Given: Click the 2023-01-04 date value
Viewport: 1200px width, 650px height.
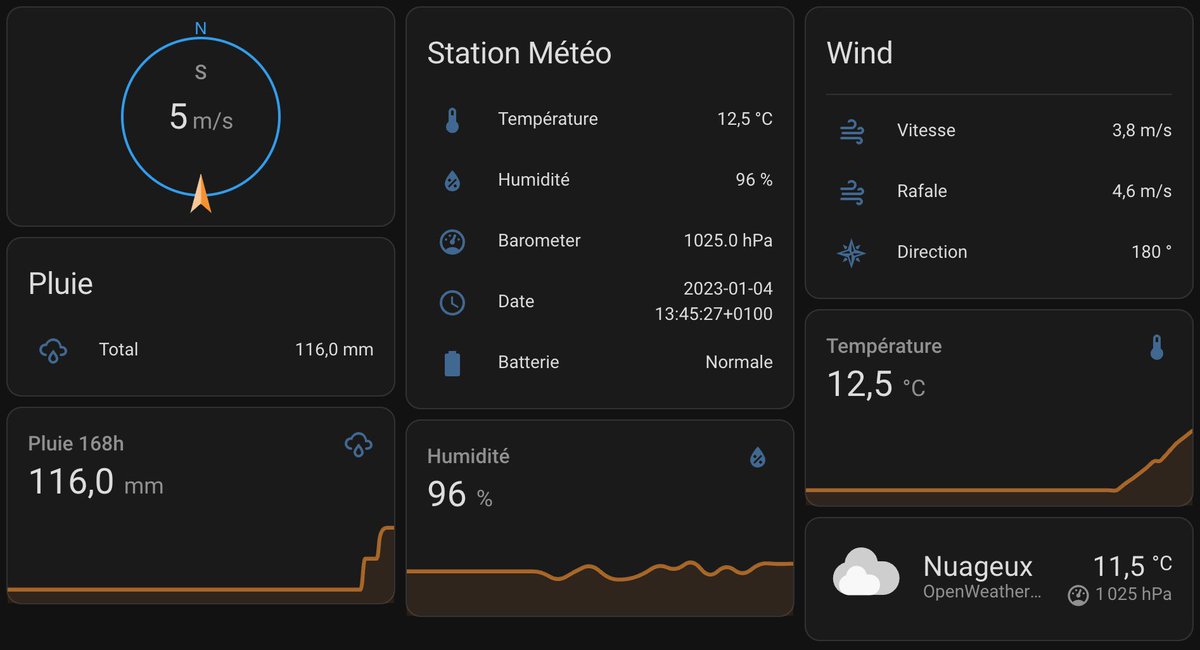Looking at the screenshot, I should (728, 289).
